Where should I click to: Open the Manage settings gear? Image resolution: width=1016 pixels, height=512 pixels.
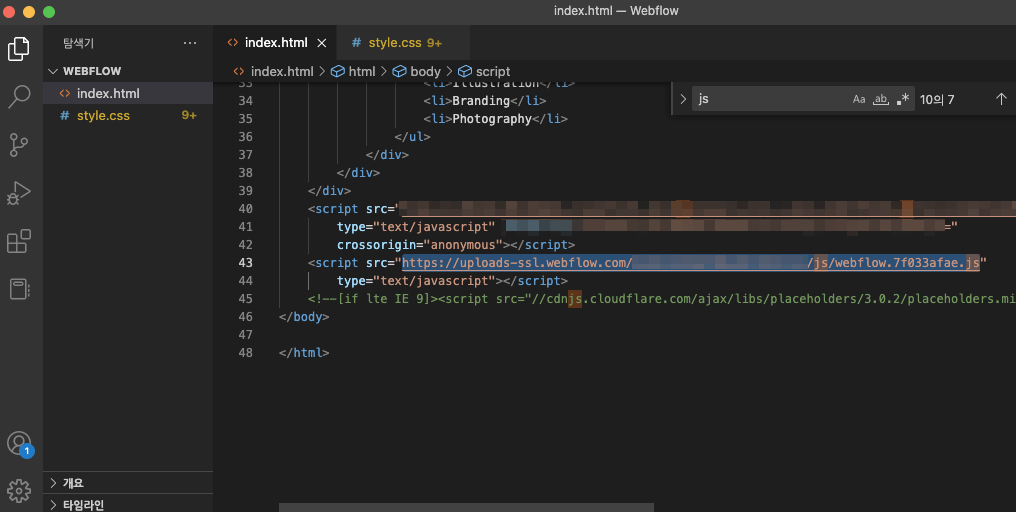19,491
